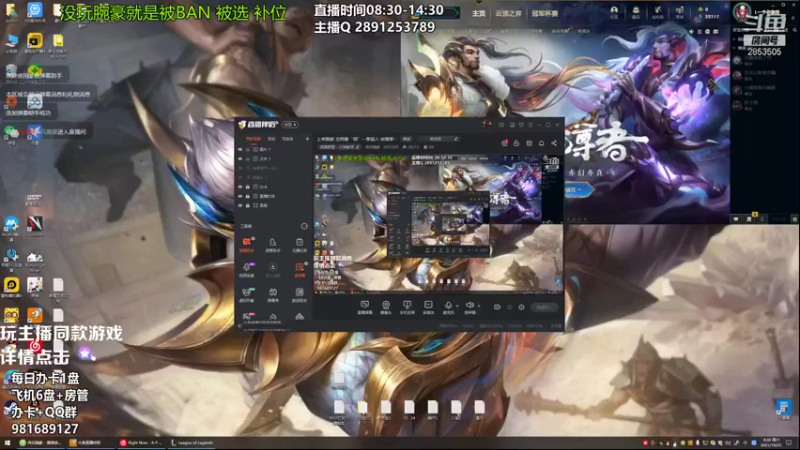Click the speaker icon in streaming toolbar

pyautogui.click(x=469, y=305)
